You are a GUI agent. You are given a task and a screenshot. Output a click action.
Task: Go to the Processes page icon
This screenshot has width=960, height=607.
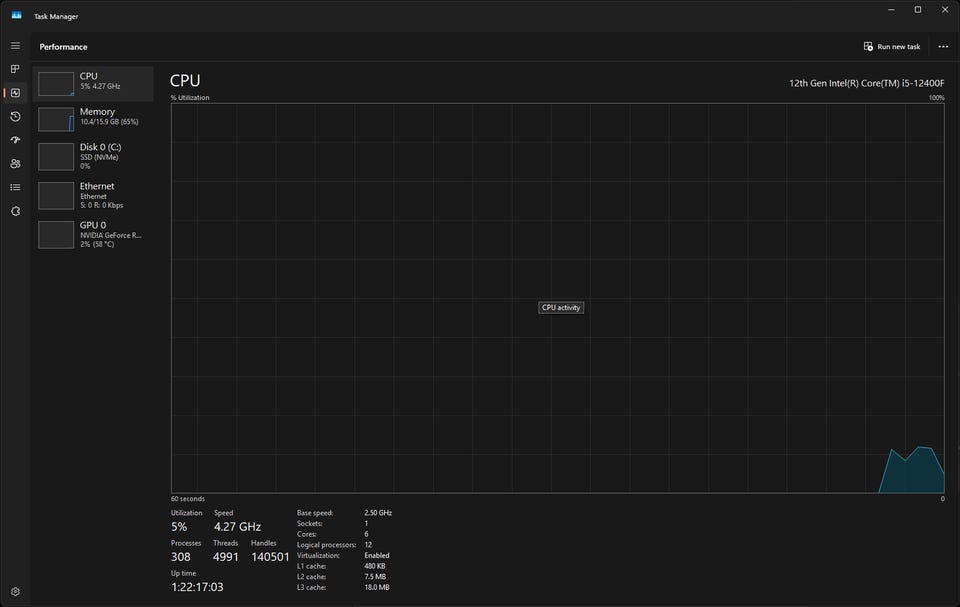pyautogui.click(x=15, y=69)
